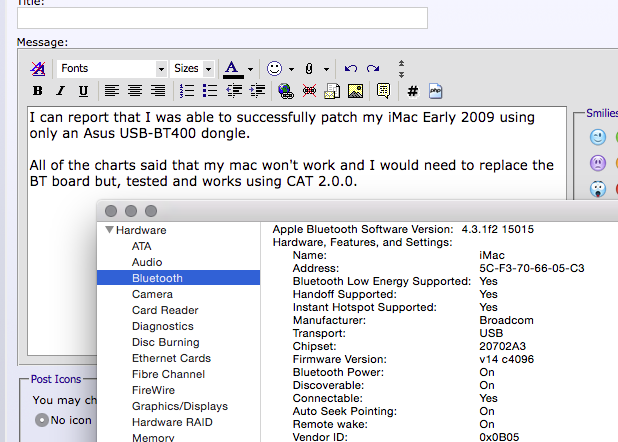Click the firmware version v14 c4096
The height and width of the screenshot is (442, 618).
(x=506, y=359)
